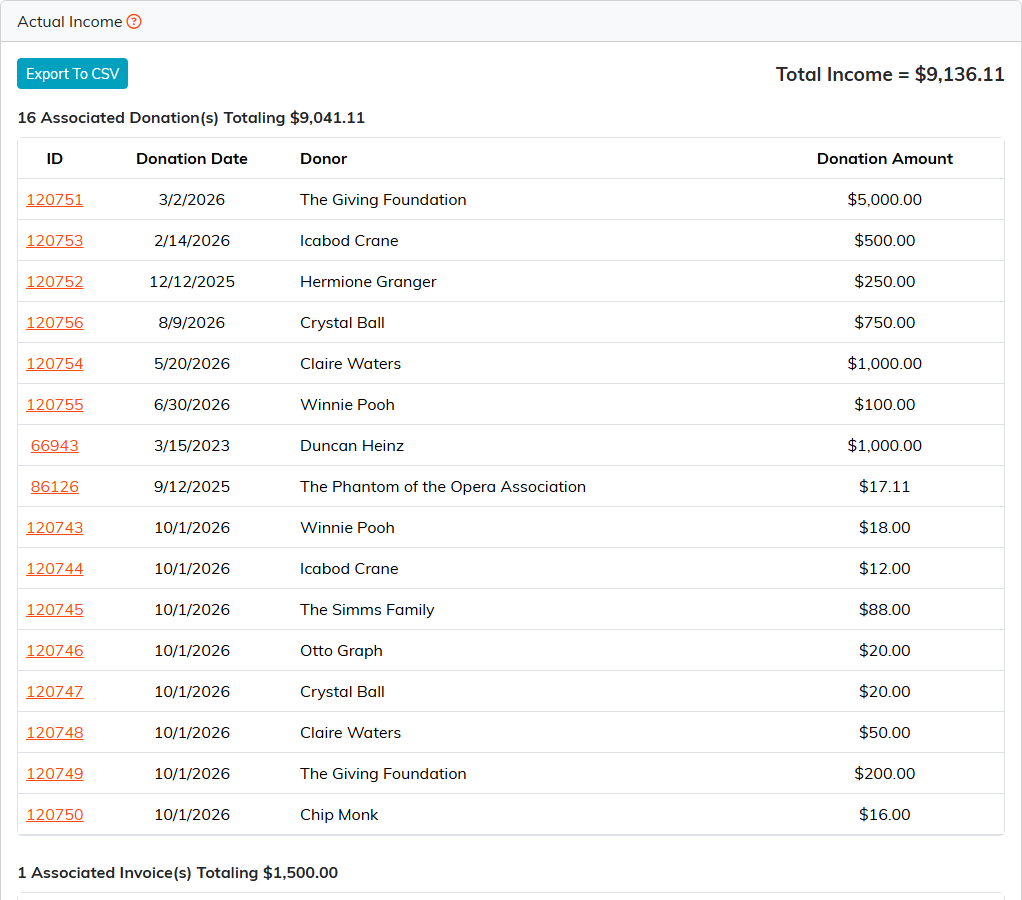Select the Total Income = $9,136.11 text

click(x=890, y=74)
